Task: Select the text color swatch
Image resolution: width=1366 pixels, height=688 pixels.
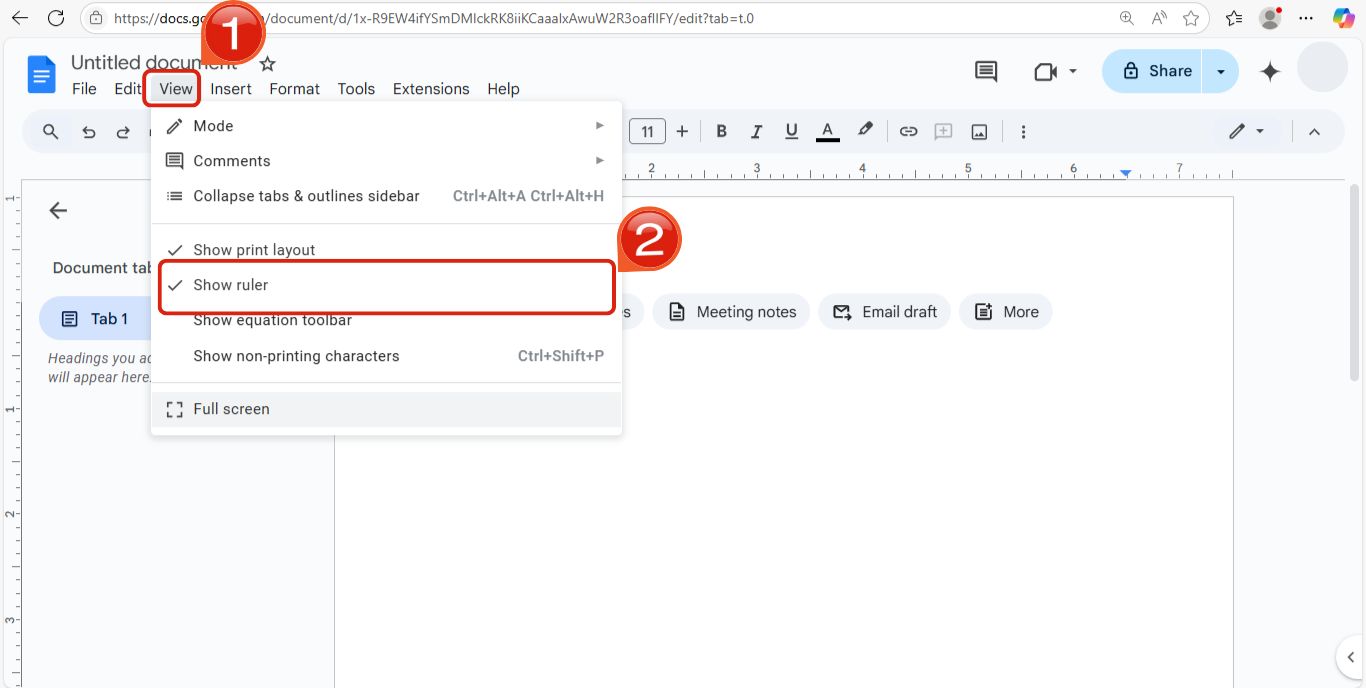Action: coord(826,131)
